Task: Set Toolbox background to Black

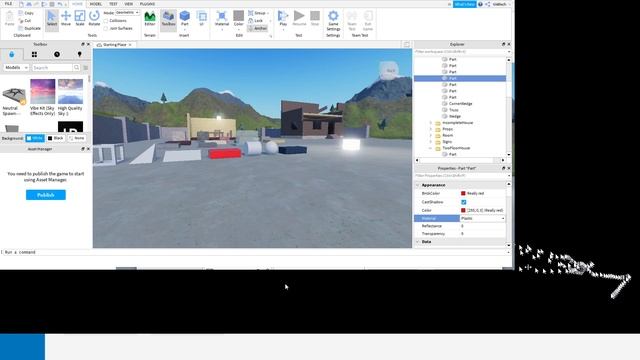Action: click(56, 138)
